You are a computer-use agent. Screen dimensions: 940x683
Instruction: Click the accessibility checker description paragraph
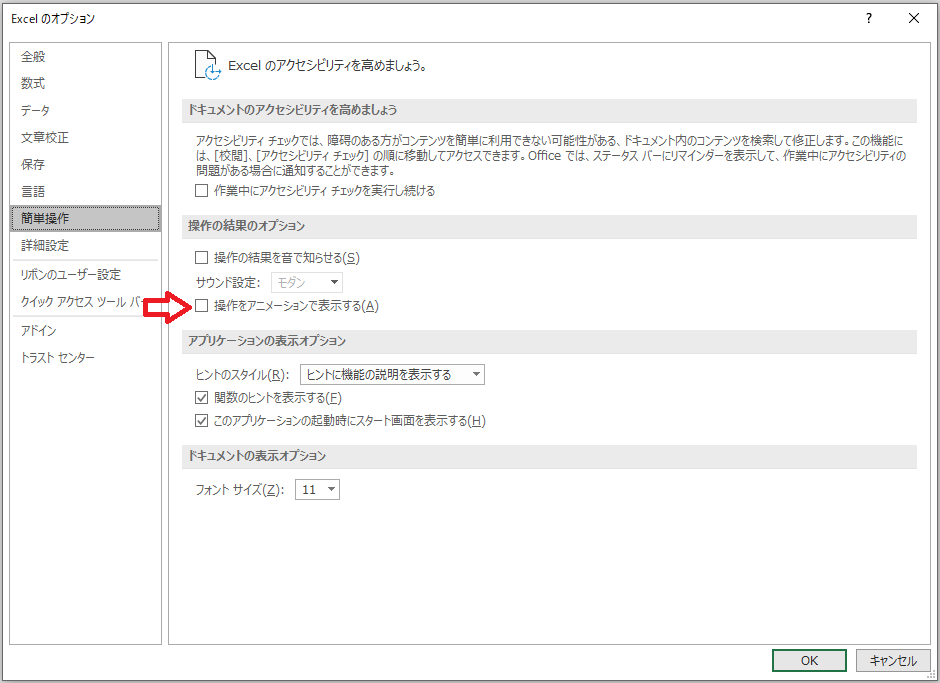(550, 155)
